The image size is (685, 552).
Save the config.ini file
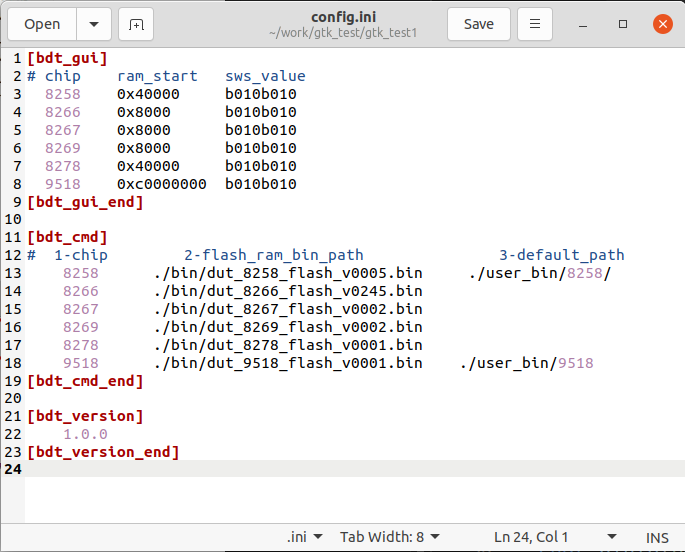click(x=479, y=24)
